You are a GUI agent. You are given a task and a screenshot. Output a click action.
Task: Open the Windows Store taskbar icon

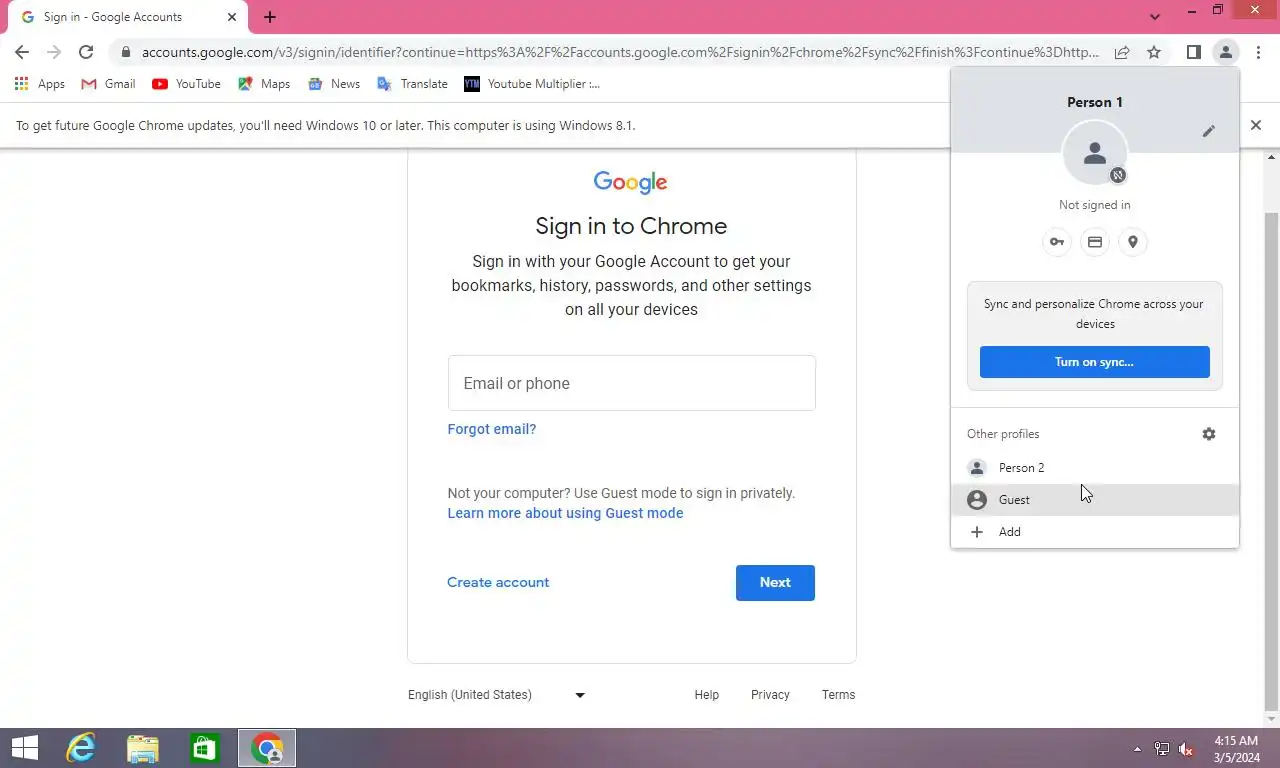(205, 748)
